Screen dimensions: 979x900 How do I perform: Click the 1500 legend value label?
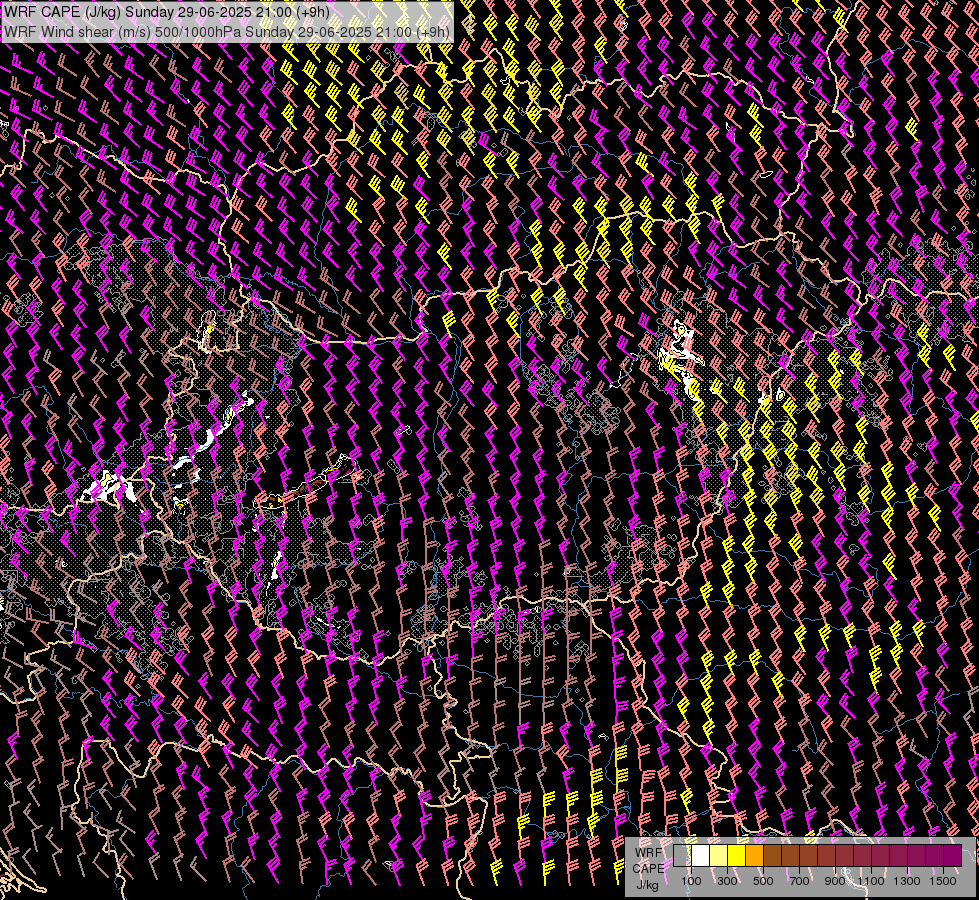(x=943, y=881)
